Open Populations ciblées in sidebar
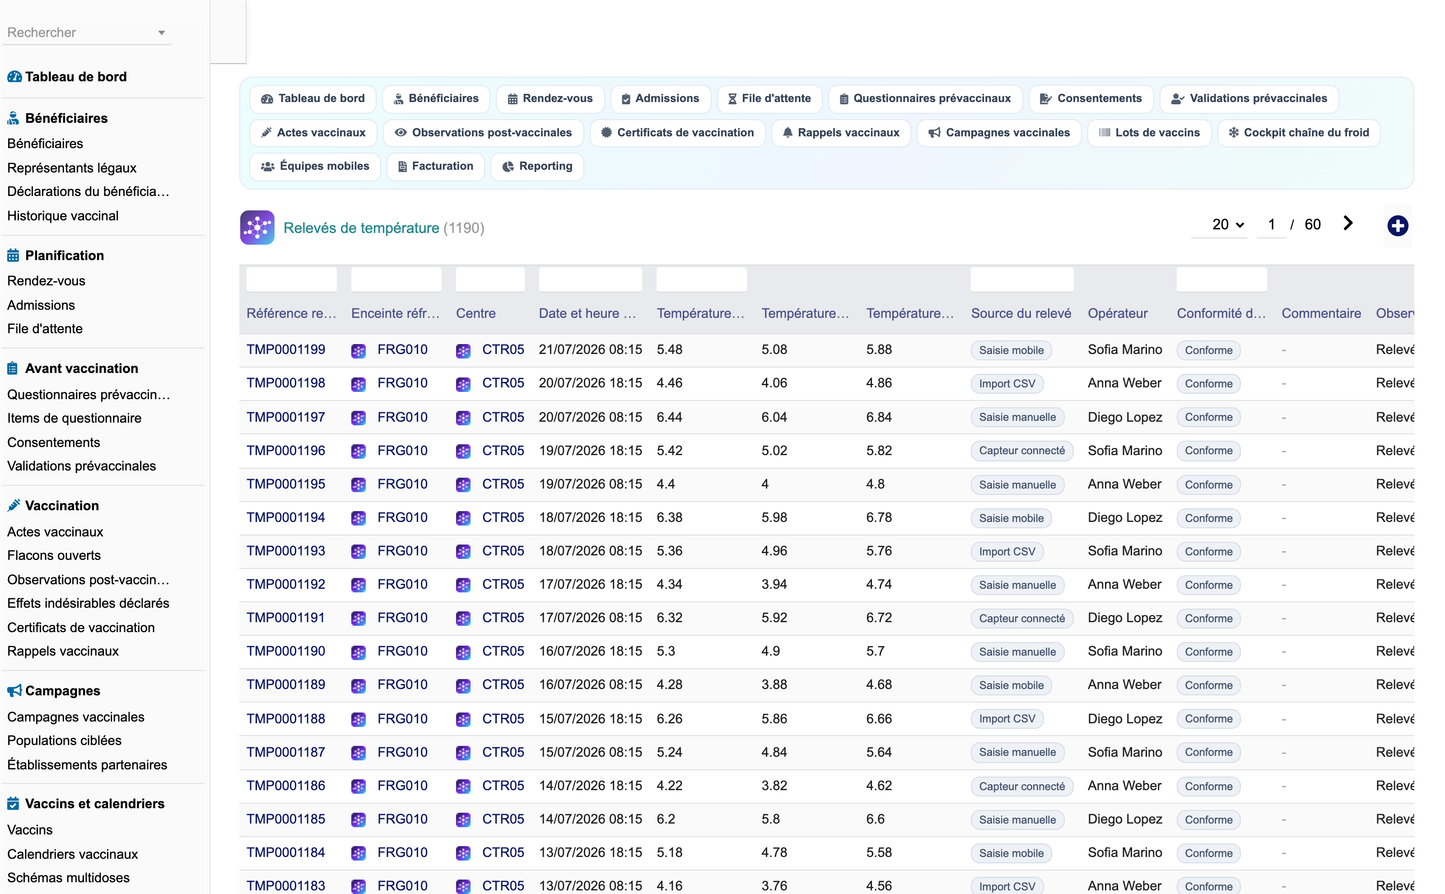 (64, 741)
